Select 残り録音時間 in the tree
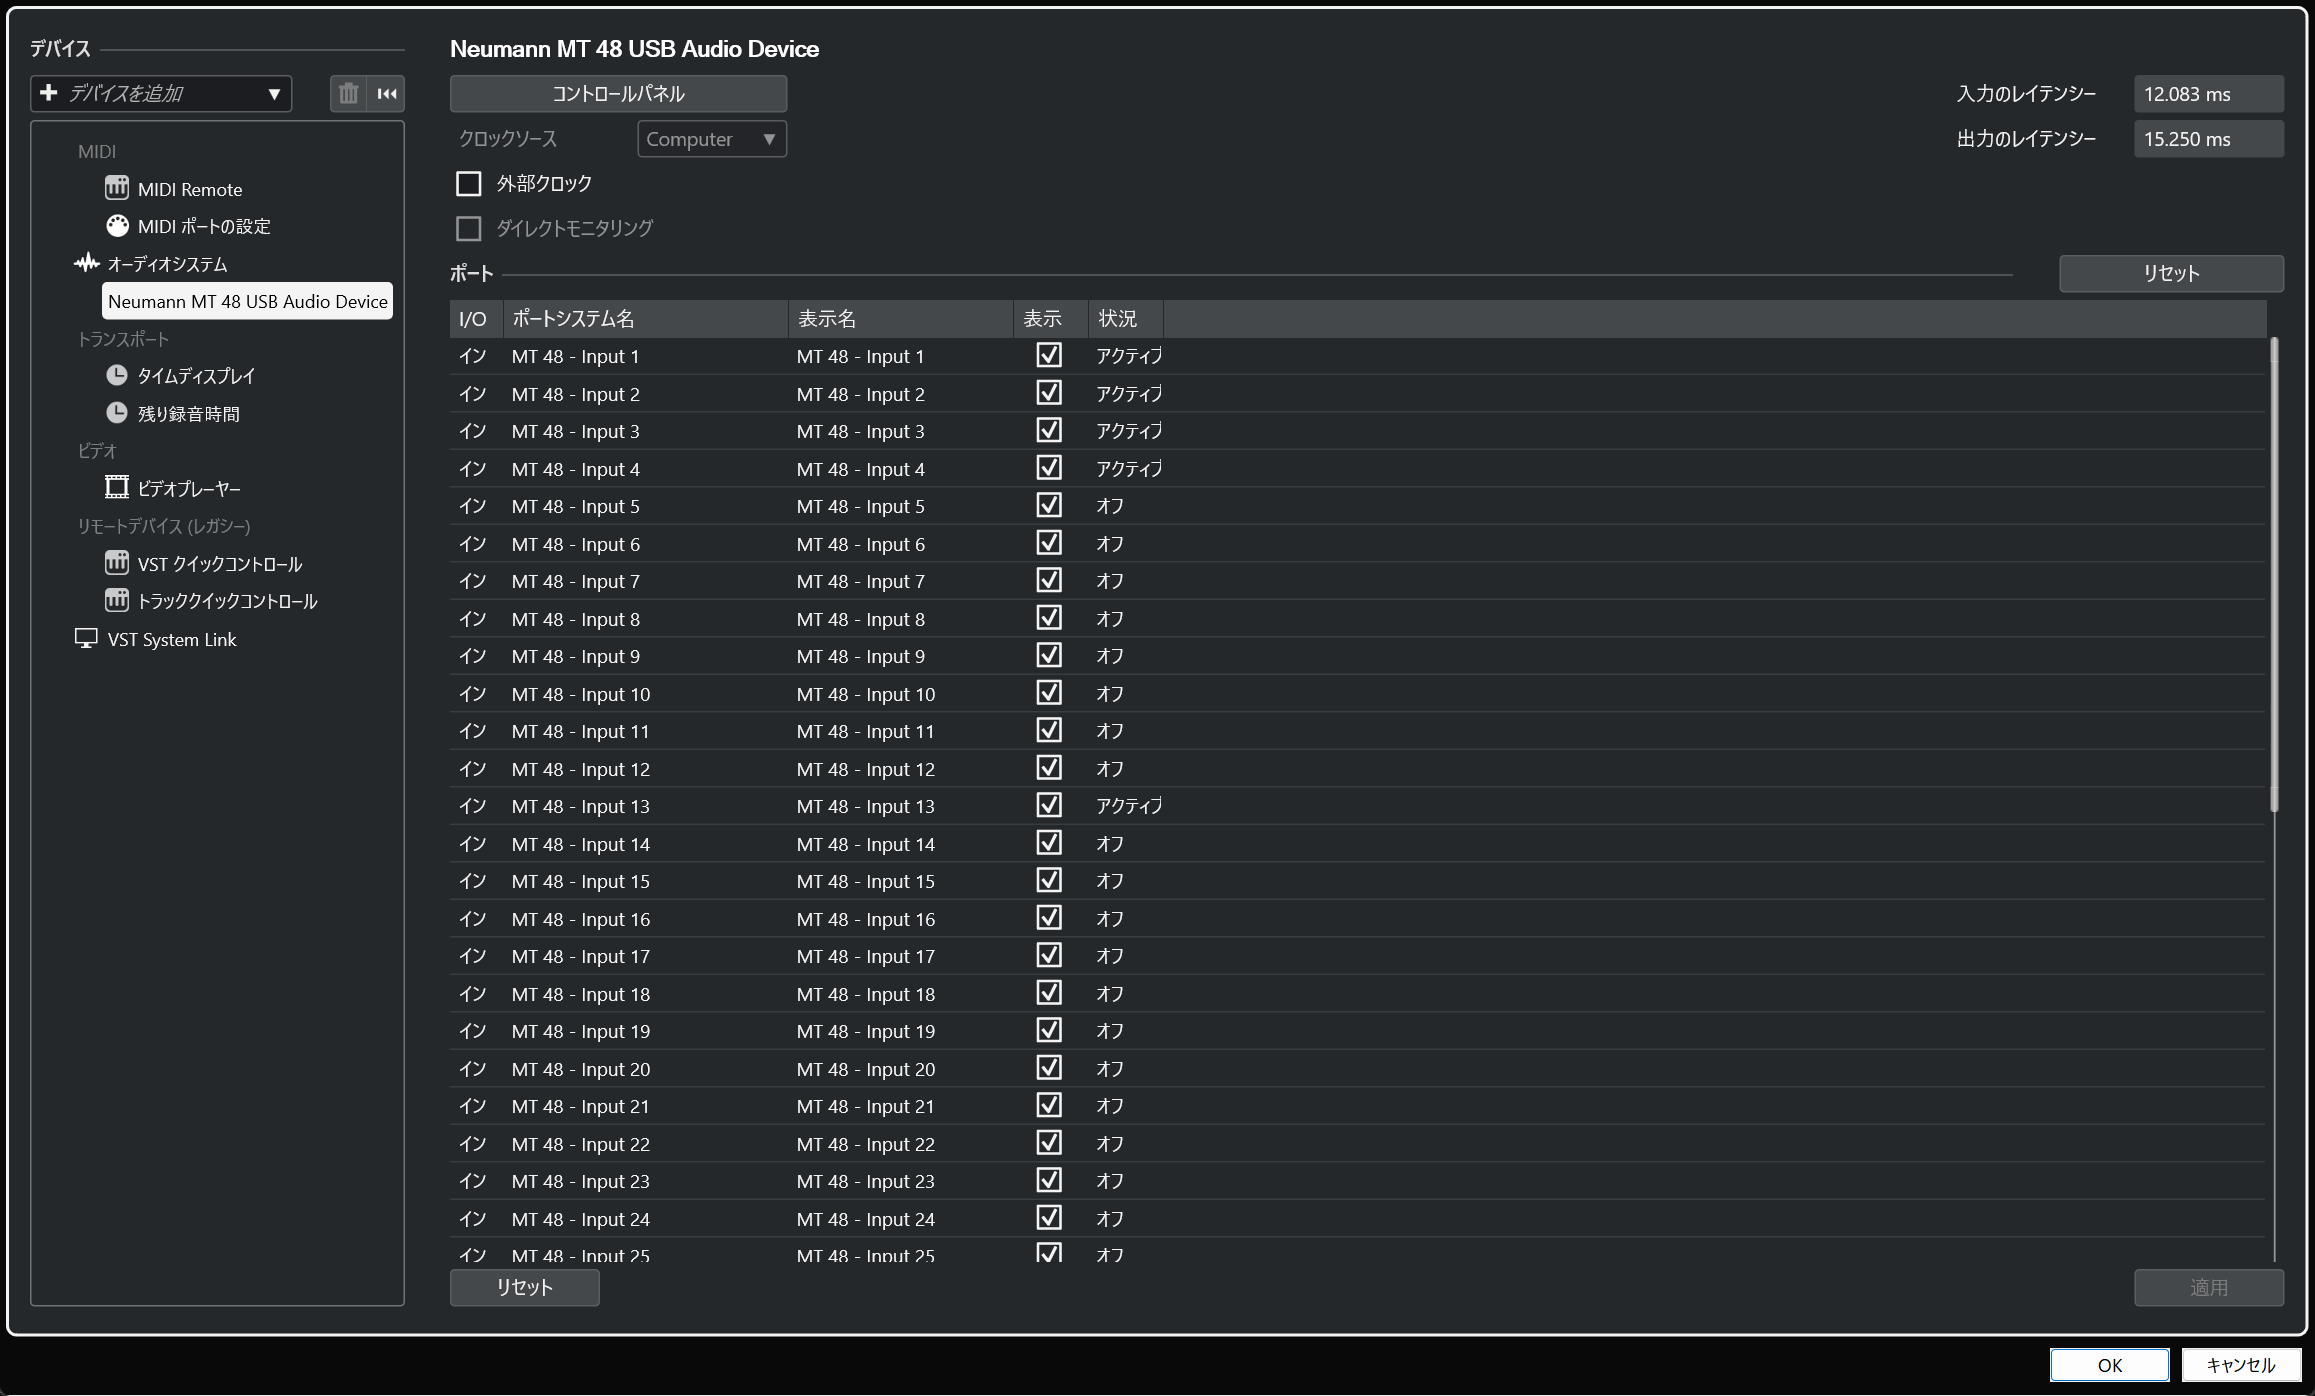Viewport: 2315px width, 1396px height. click(189, 414)
